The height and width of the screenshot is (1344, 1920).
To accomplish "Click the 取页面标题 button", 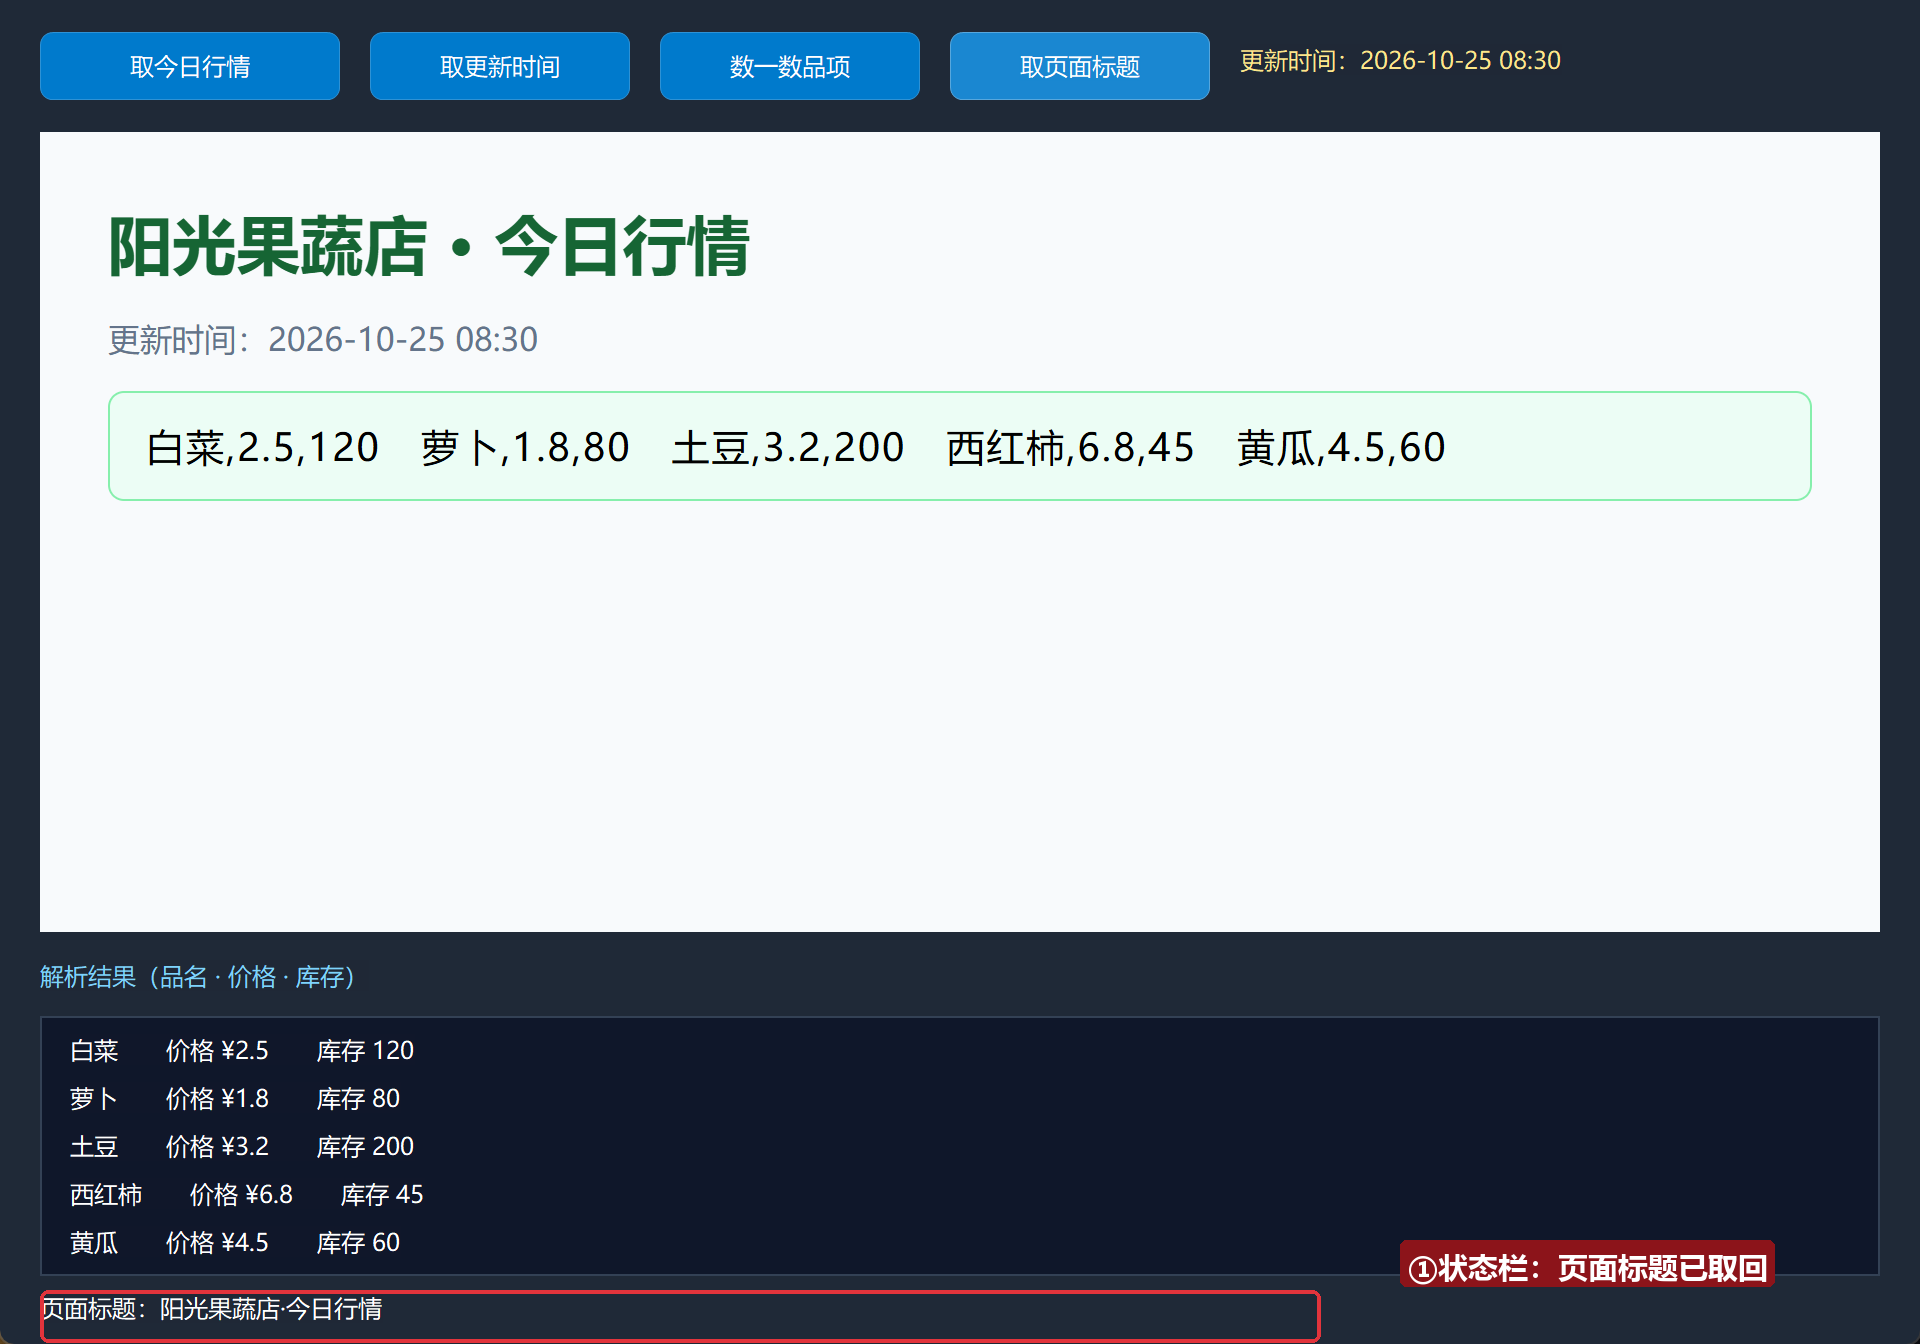I will [1080, 66].
